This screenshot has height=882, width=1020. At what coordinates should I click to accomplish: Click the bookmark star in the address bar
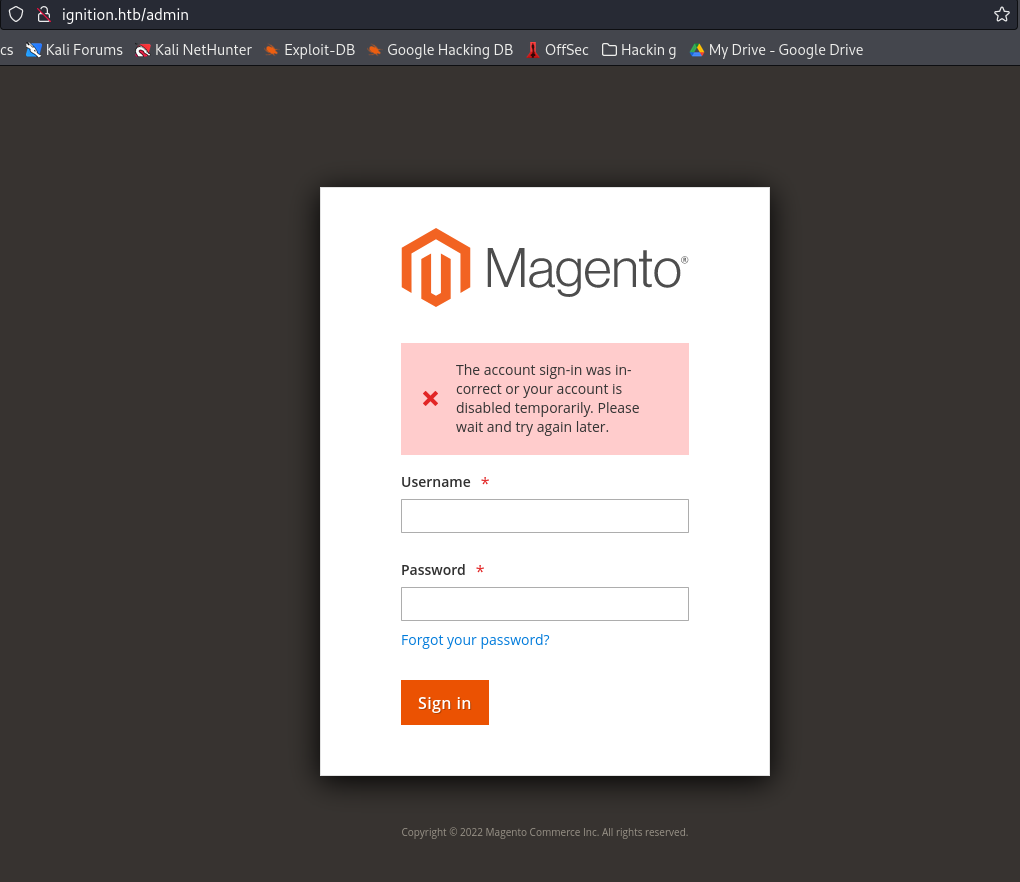pos(1001,14)
